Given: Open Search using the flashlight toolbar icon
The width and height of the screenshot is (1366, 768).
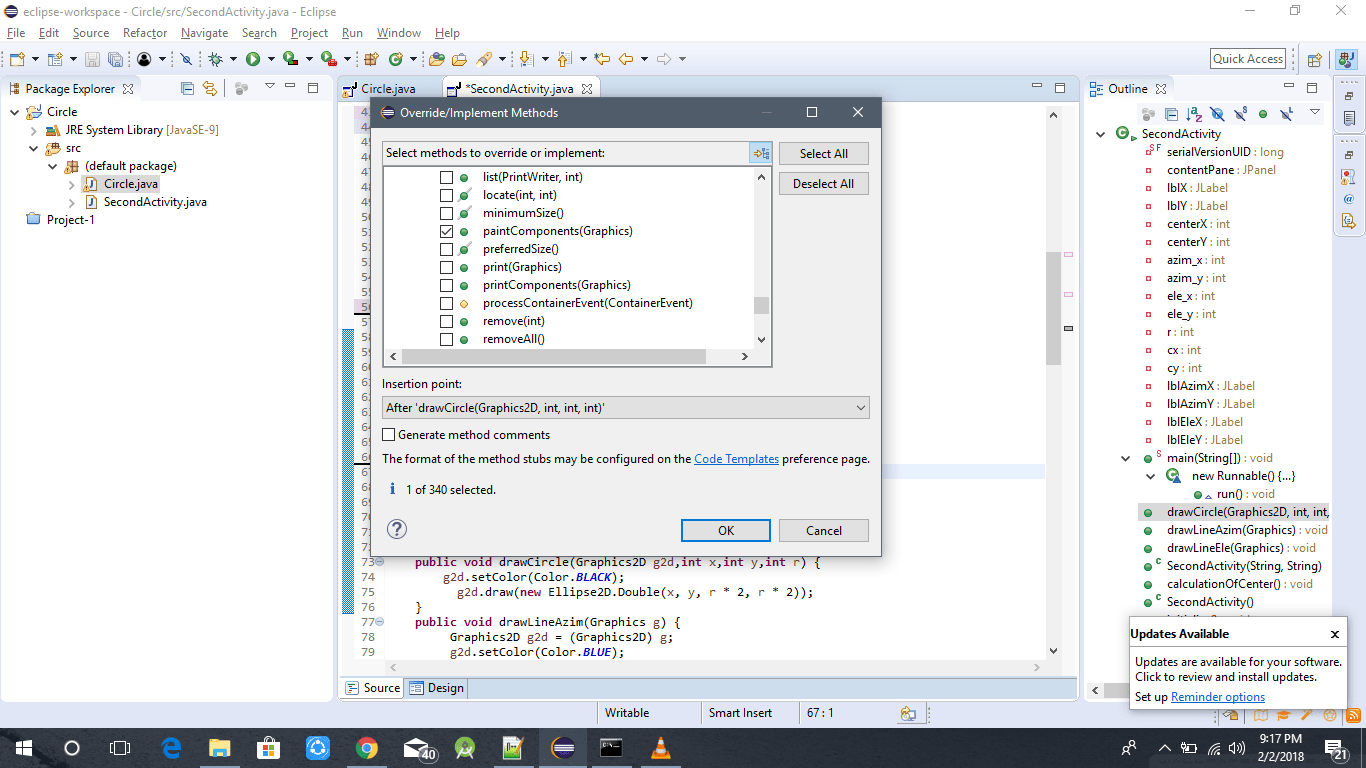Looking at the screenshot, I should (x=485, y=58).
